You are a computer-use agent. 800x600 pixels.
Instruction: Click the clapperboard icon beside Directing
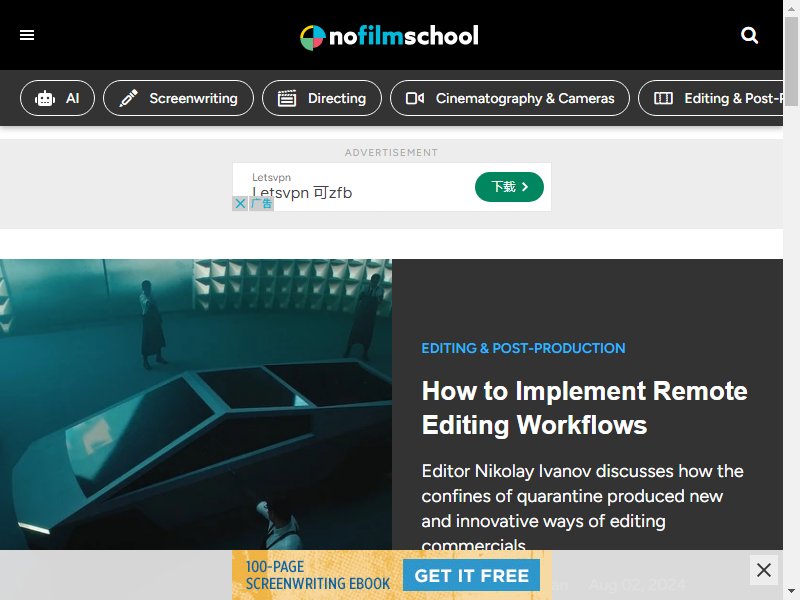pos(287,98)
